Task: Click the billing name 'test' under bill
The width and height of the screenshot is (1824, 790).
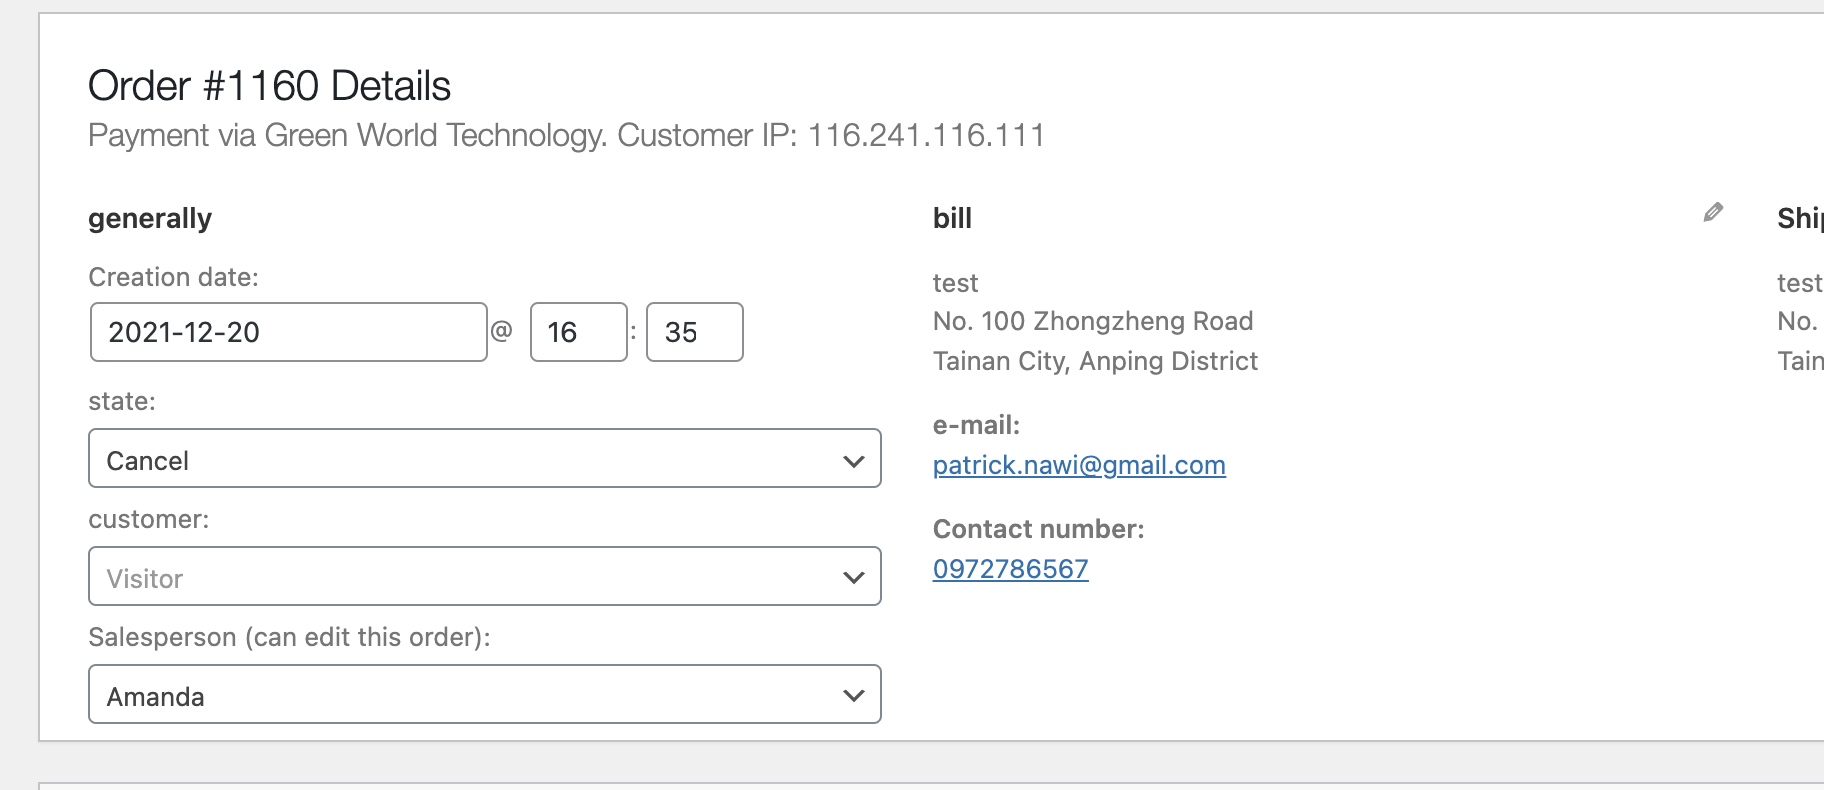Action: click(955, 283)
